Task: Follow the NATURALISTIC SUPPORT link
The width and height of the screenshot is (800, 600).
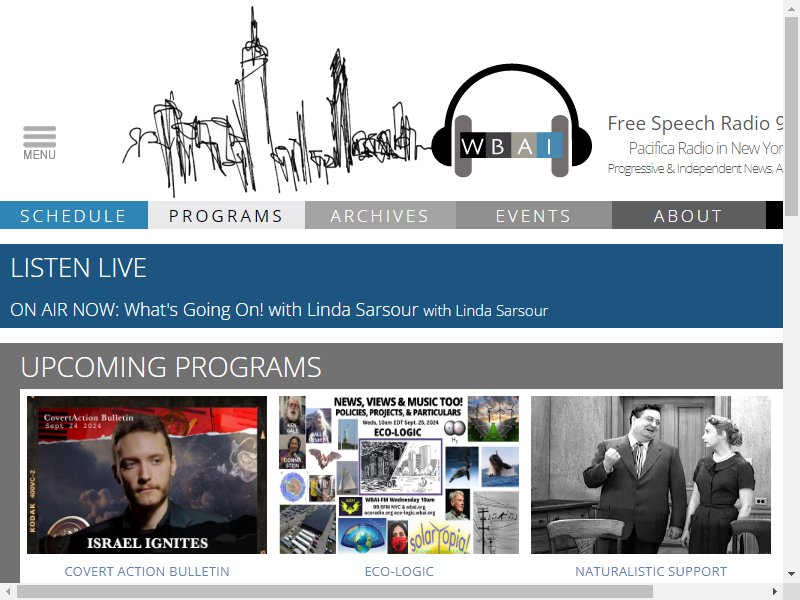Action: (651, 571)
